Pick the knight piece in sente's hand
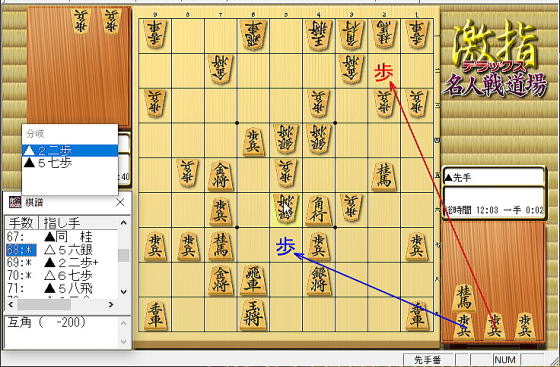The width and height of the screenshot is (560, 367). [464, 297]
